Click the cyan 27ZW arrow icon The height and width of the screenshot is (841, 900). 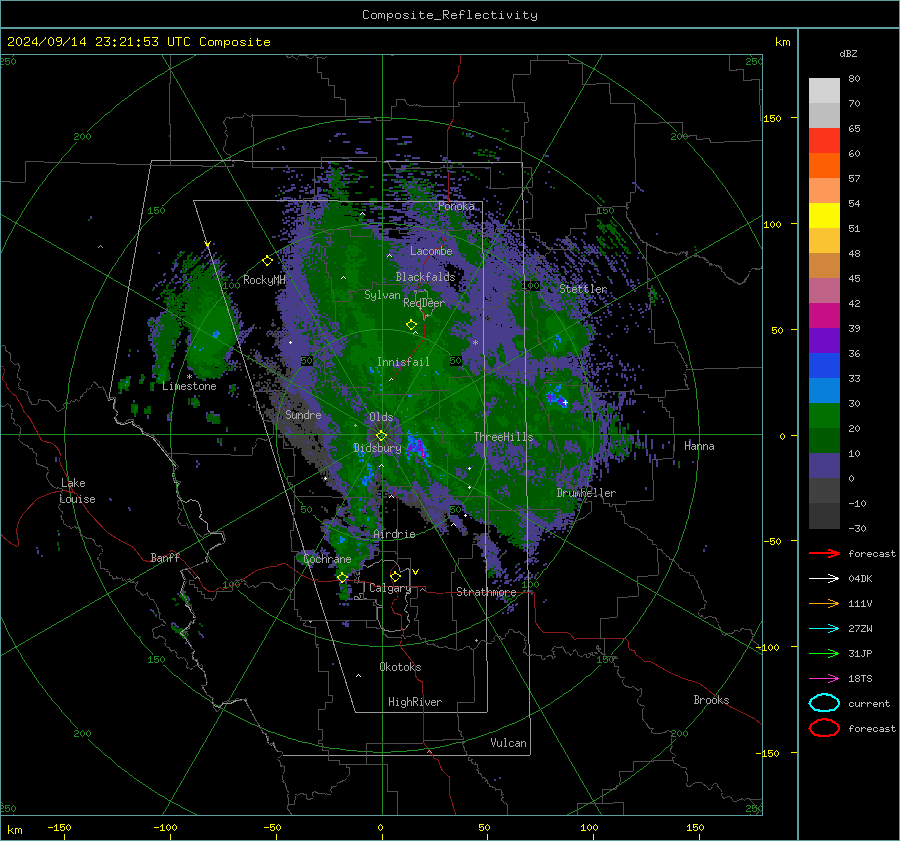[824, 629]
